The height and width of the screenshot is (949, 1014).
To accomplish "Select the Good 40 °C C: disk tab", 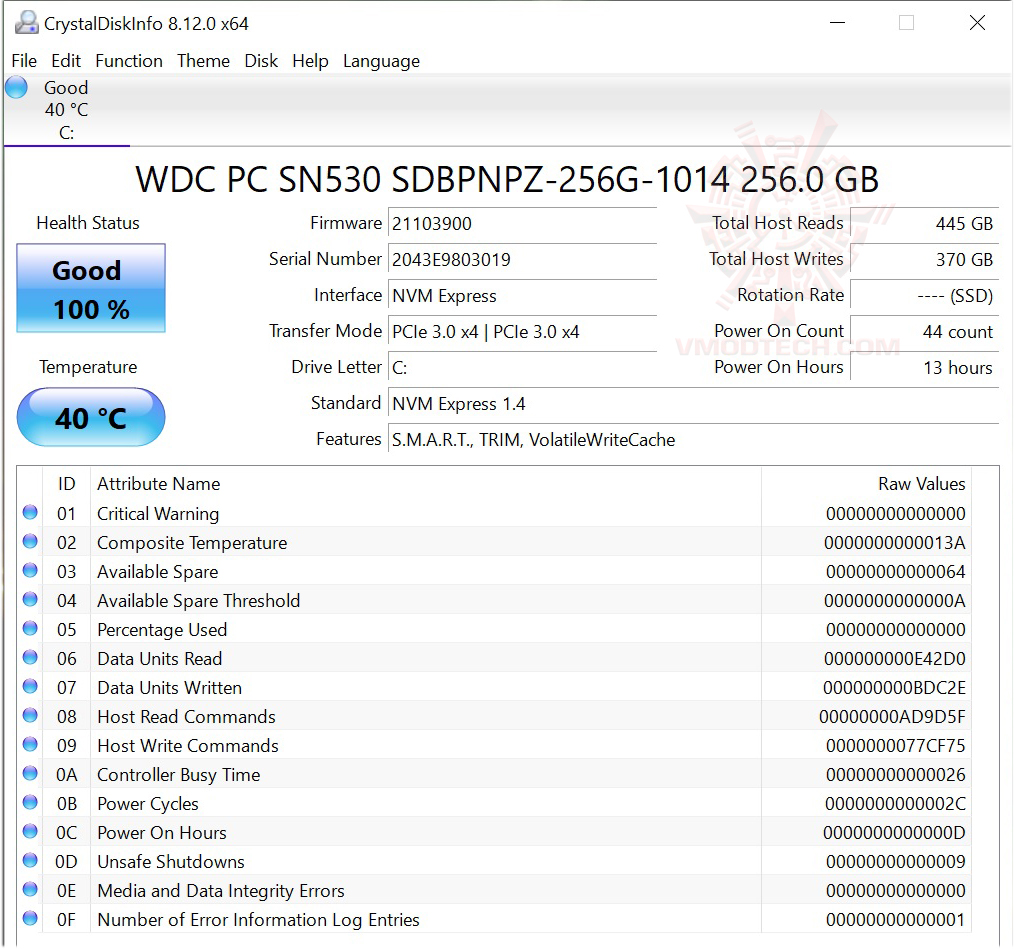I will (x=67, y=110).
